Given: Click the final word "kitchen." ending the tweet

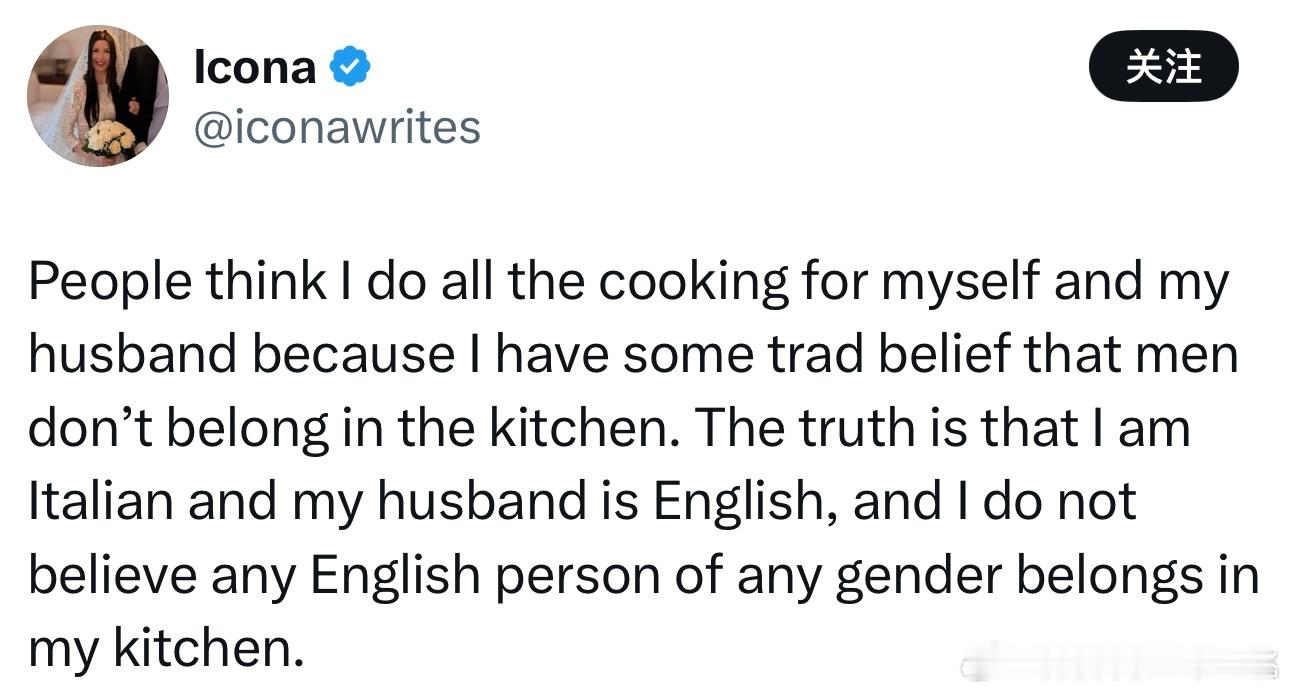Looking at the screenshot, I should pyautogui.click(x=207, y=647).
